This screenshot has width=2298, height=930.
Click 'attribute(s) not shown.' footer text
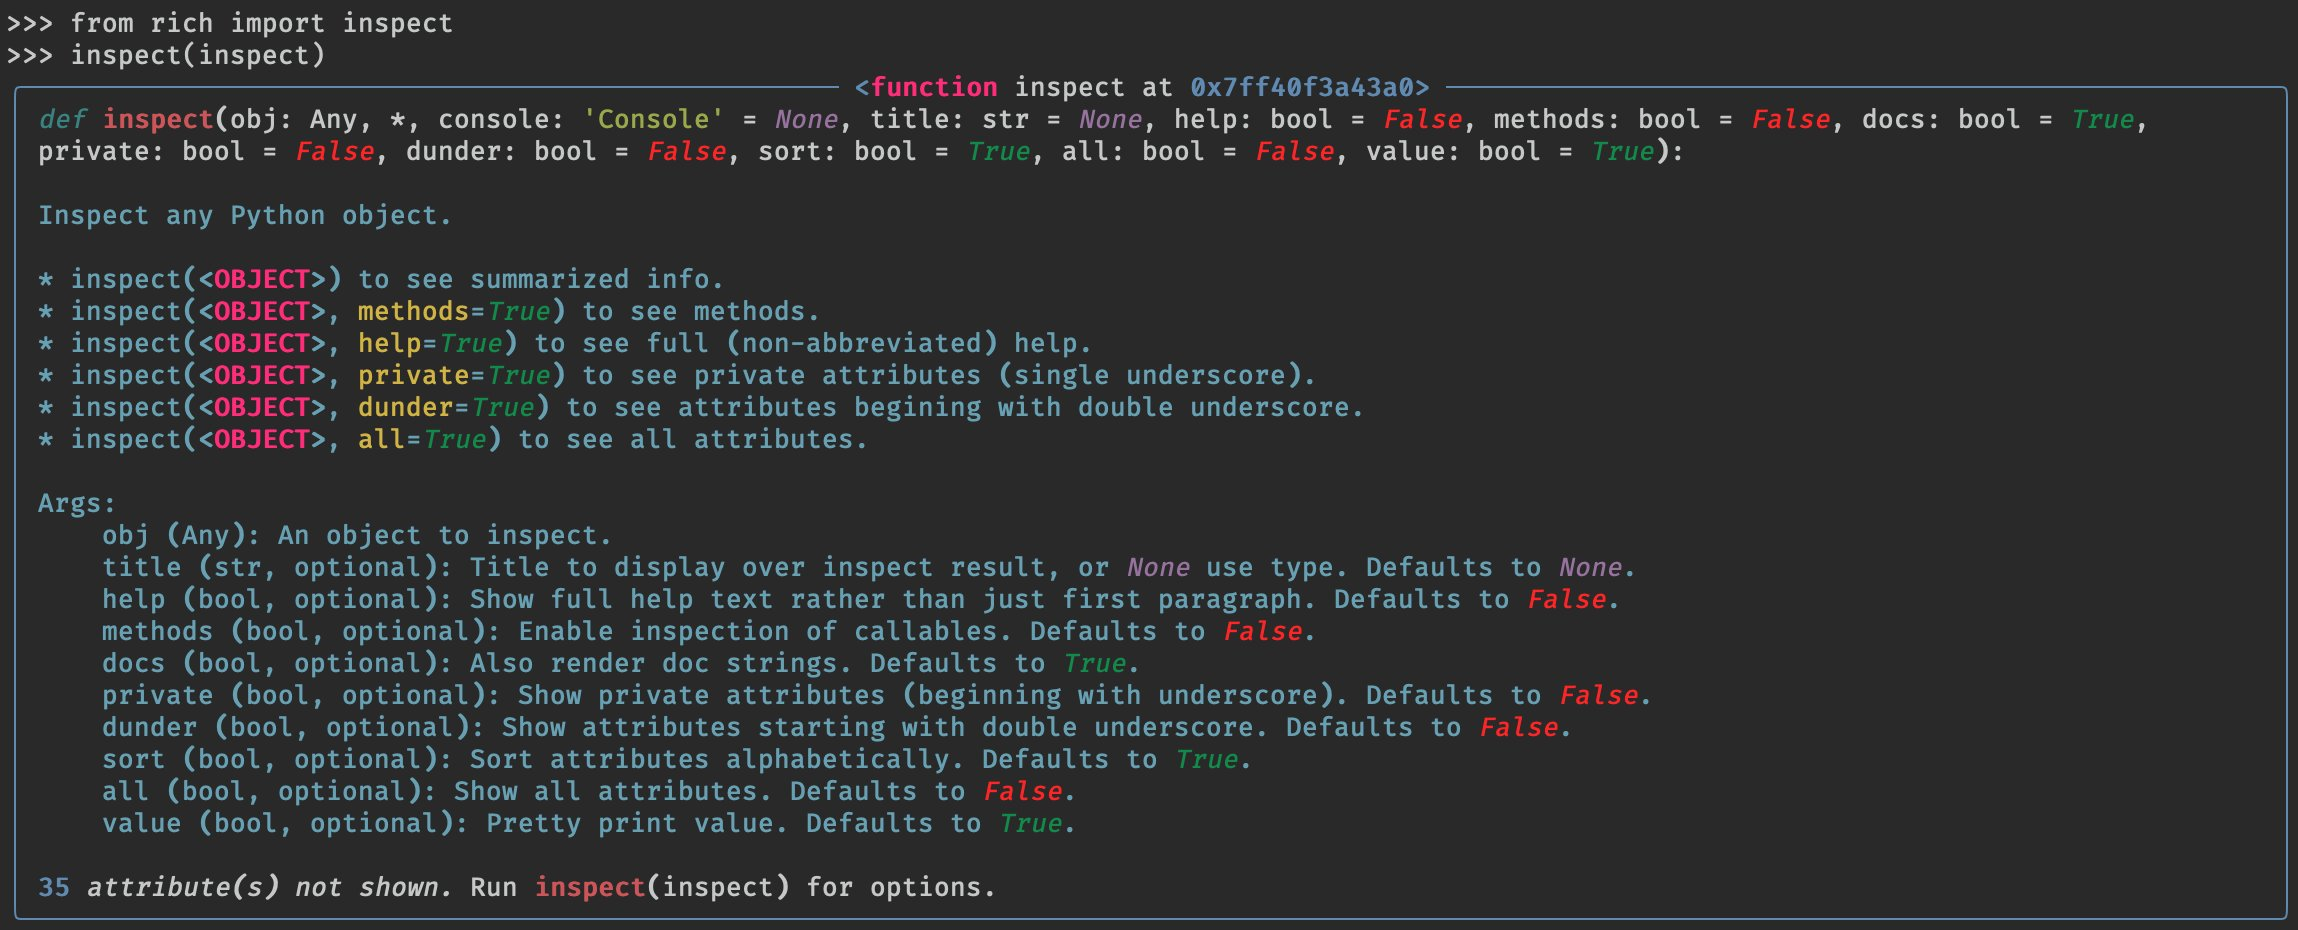click(x=269, y=887)
